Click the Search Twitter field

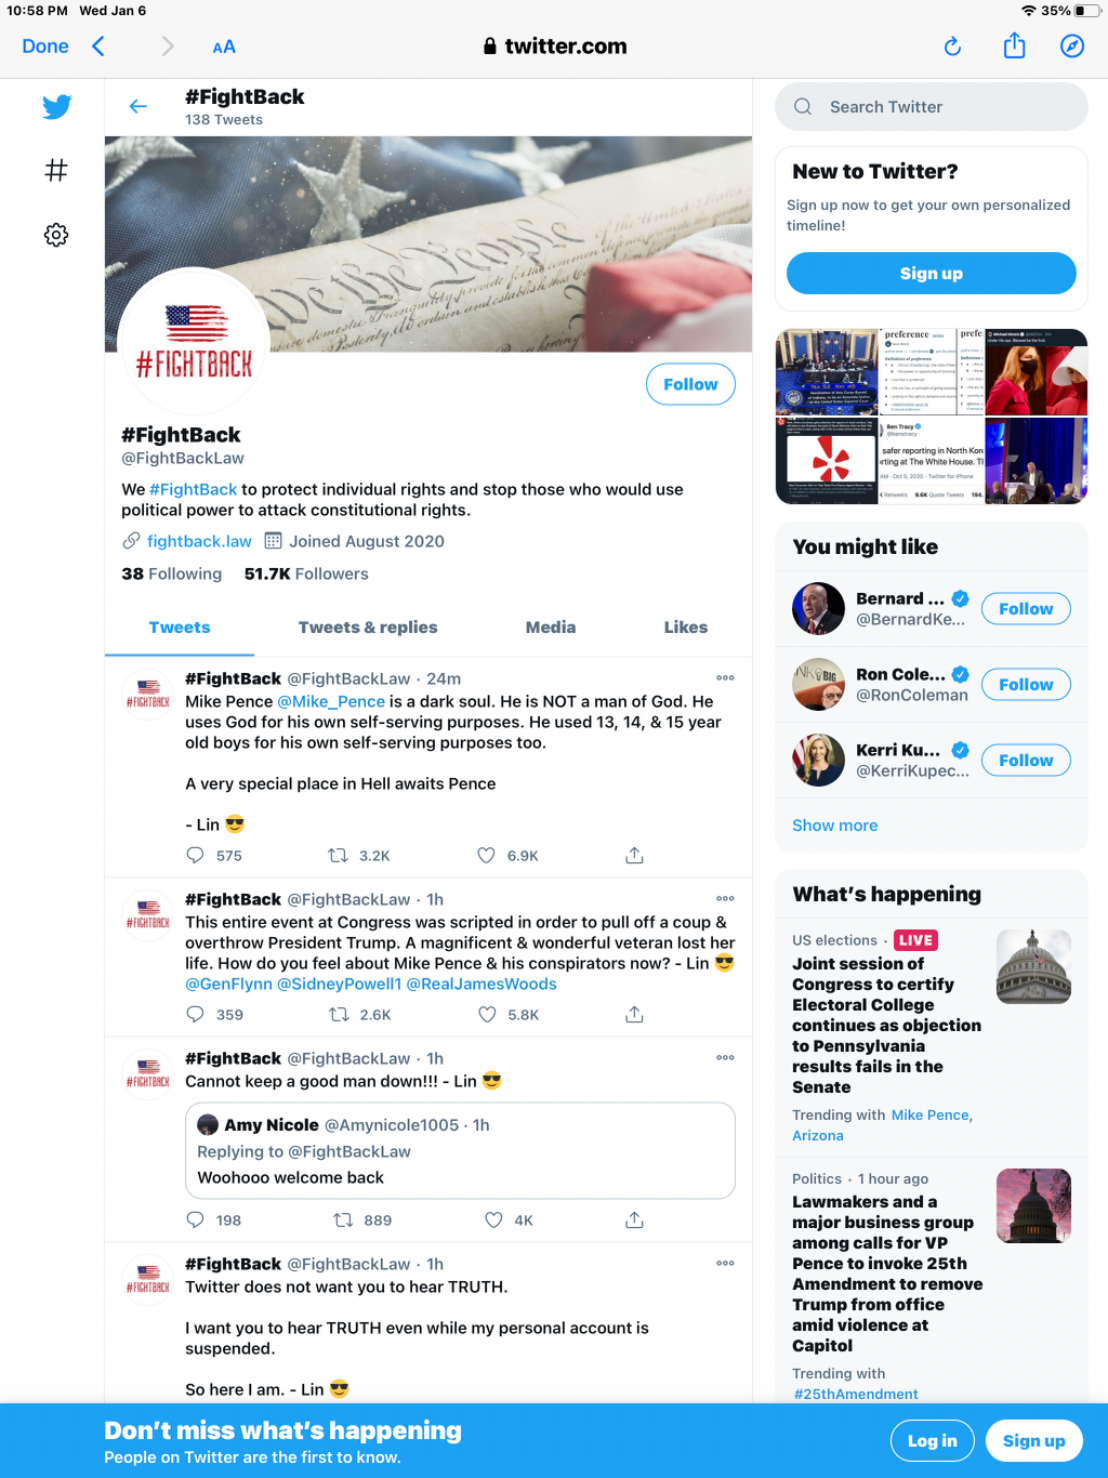coord(931,107)
